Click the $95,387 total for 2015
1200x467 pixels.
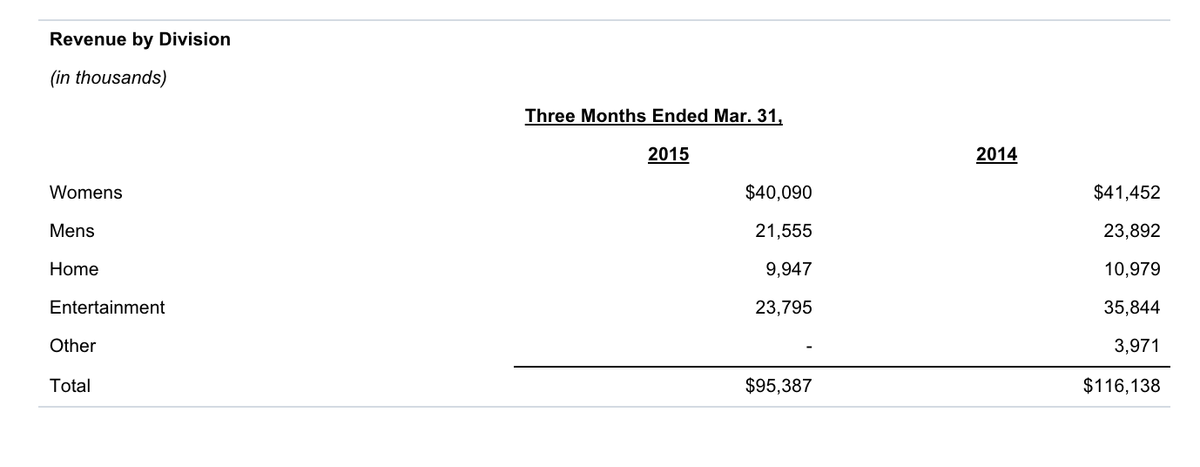click(x=779, y=385)
